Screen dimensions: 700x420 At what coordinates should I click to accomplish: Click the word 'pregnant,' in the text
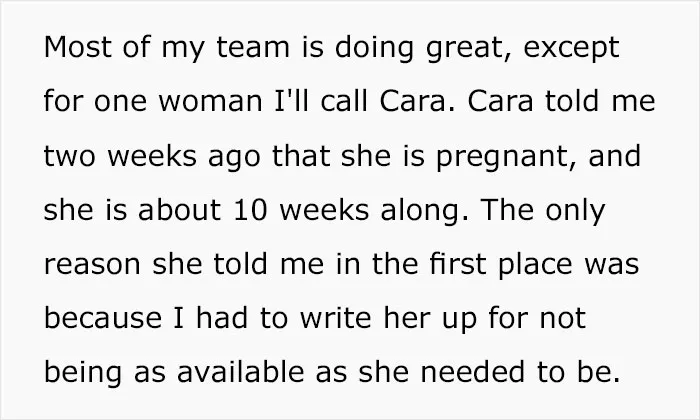[x=506, y=158]
